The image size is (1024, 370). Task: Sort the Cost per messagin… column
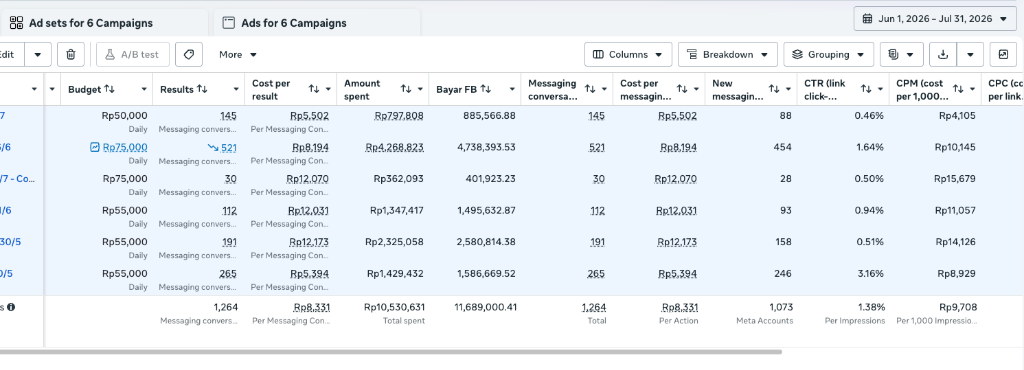682,89
